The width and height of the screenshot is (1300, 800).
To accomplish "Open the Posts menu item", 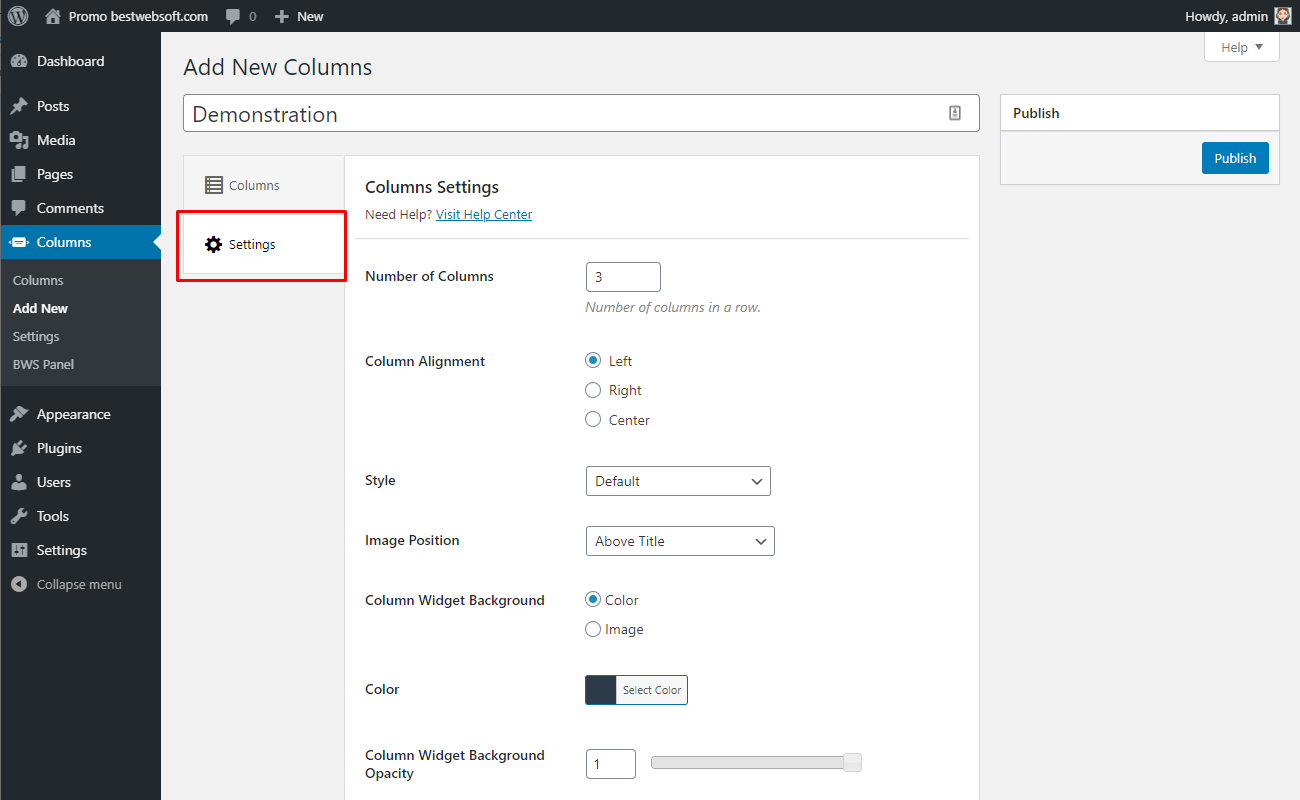I will [x=80, y=106].
